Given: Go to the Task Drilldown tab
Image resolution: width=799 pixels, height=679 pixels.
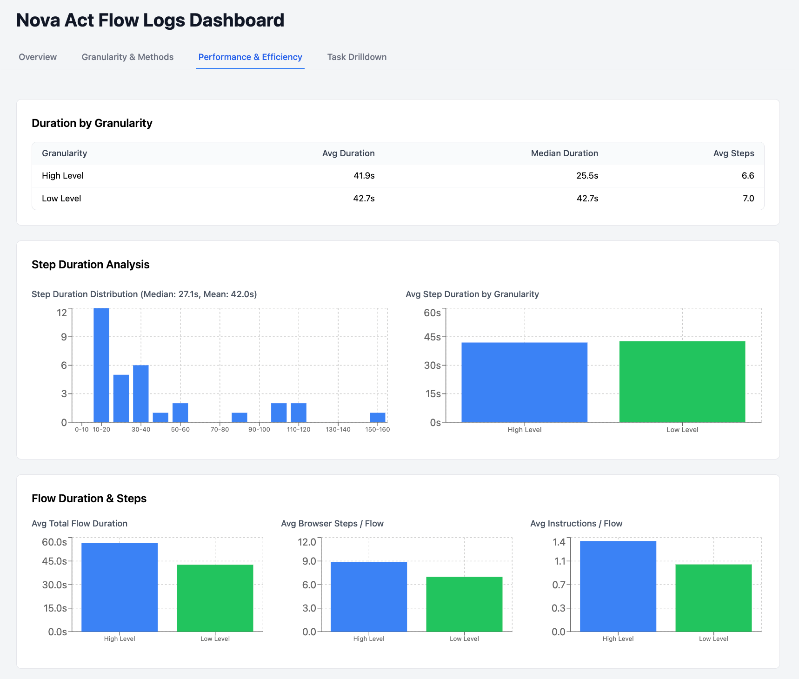Looking at the screenshot, I should click(x=357, y=57).
